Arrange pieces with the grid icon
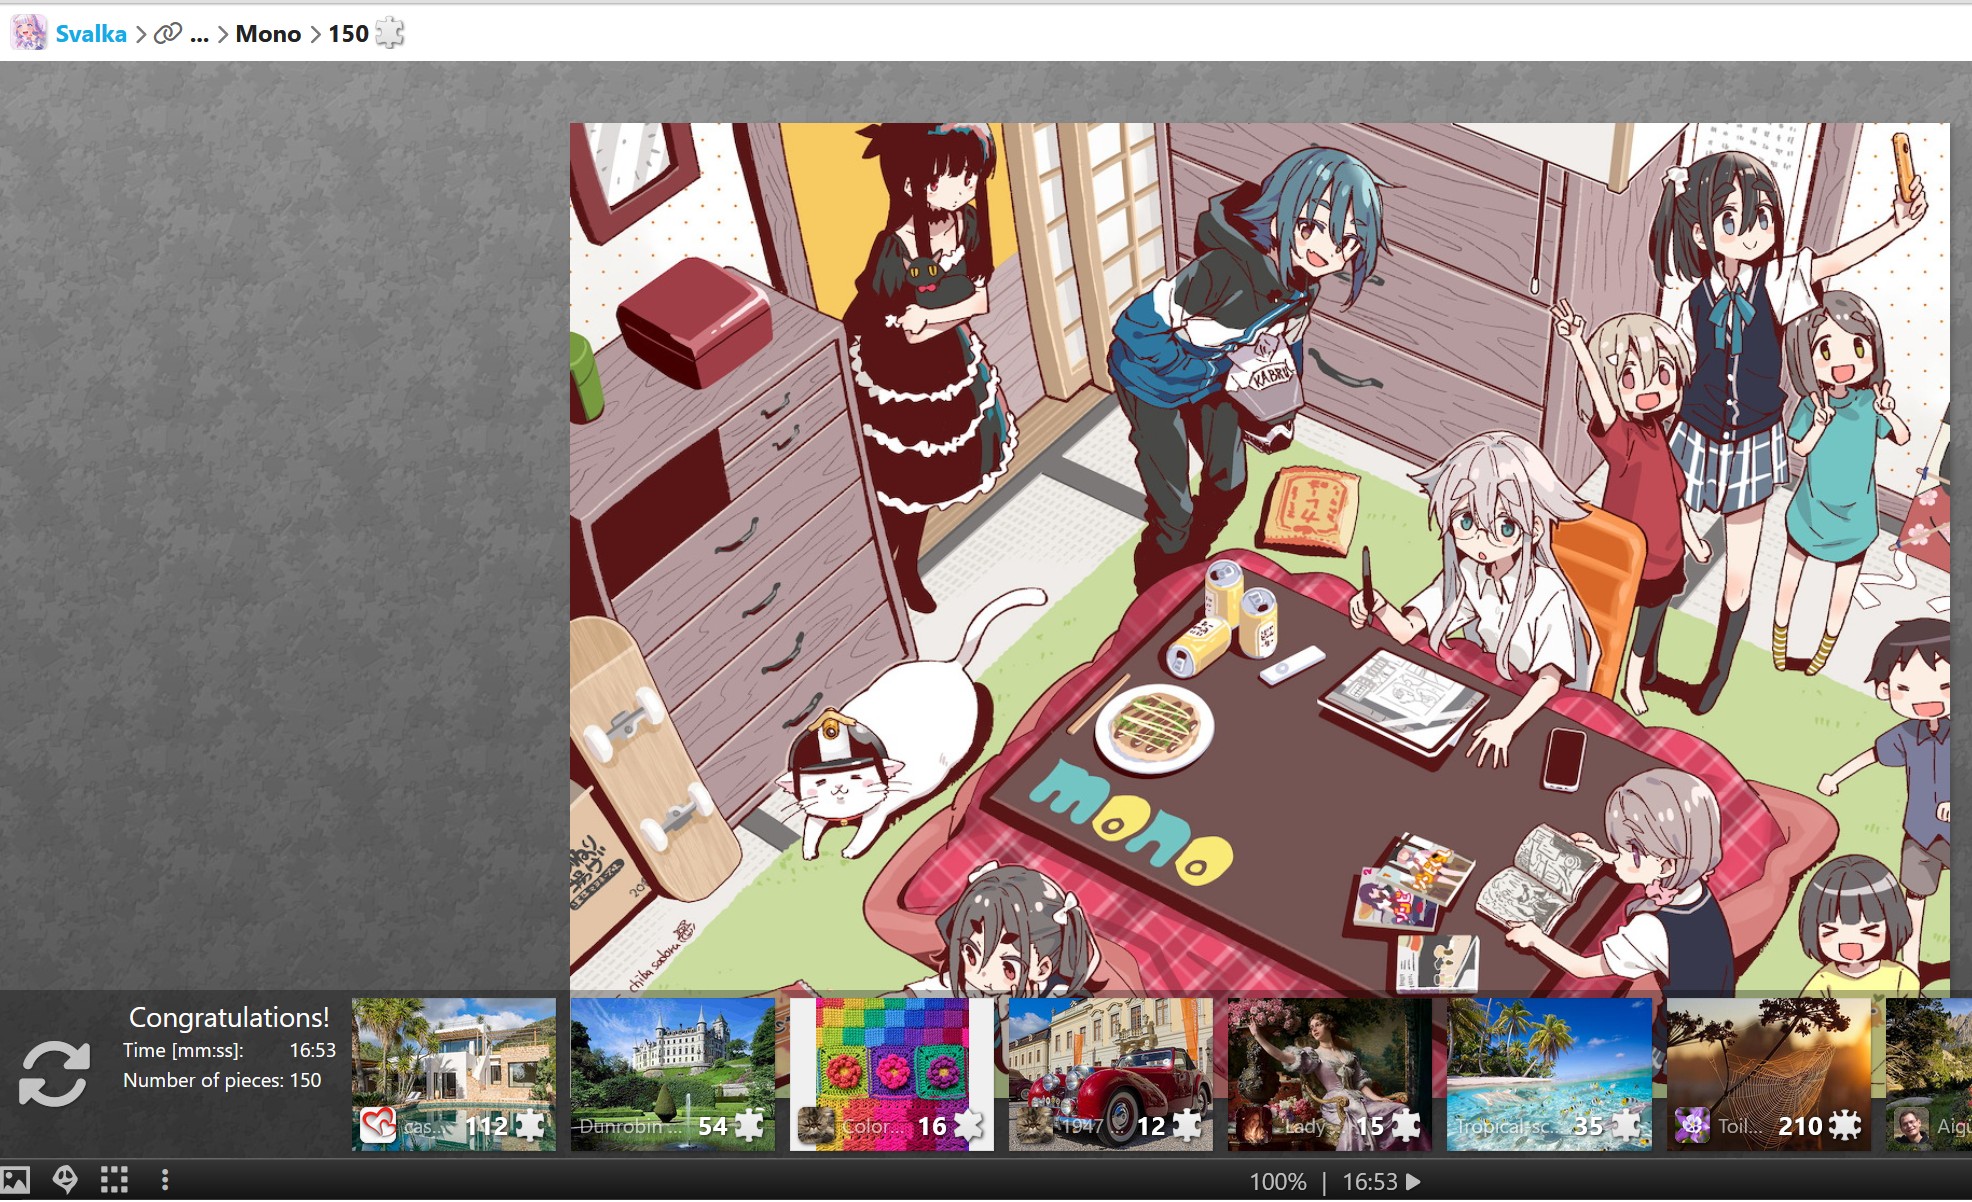Image resolution: width=1972 pixels, height=1202 pixels. click(114, 1180)
